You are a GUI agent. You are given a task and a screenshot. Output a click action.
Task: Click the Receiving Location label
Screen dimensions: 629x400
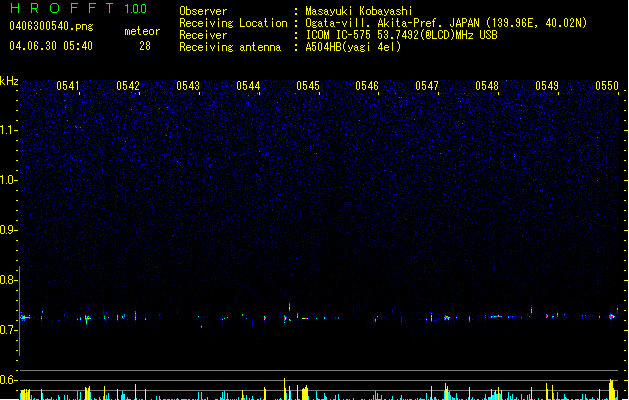pyautogui.click(x=233, y=23)
